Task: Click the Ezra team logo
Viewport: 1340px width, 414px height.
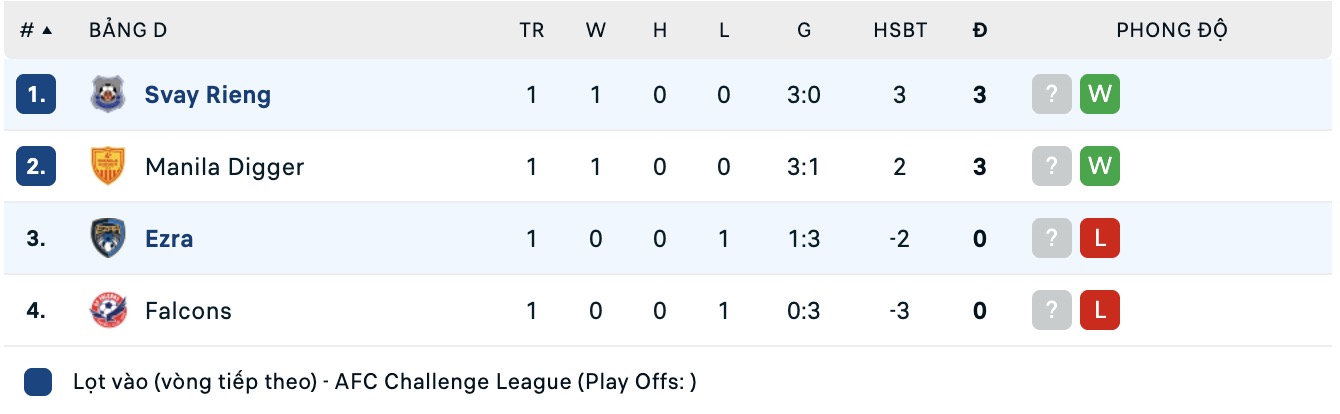Action: 107,239
